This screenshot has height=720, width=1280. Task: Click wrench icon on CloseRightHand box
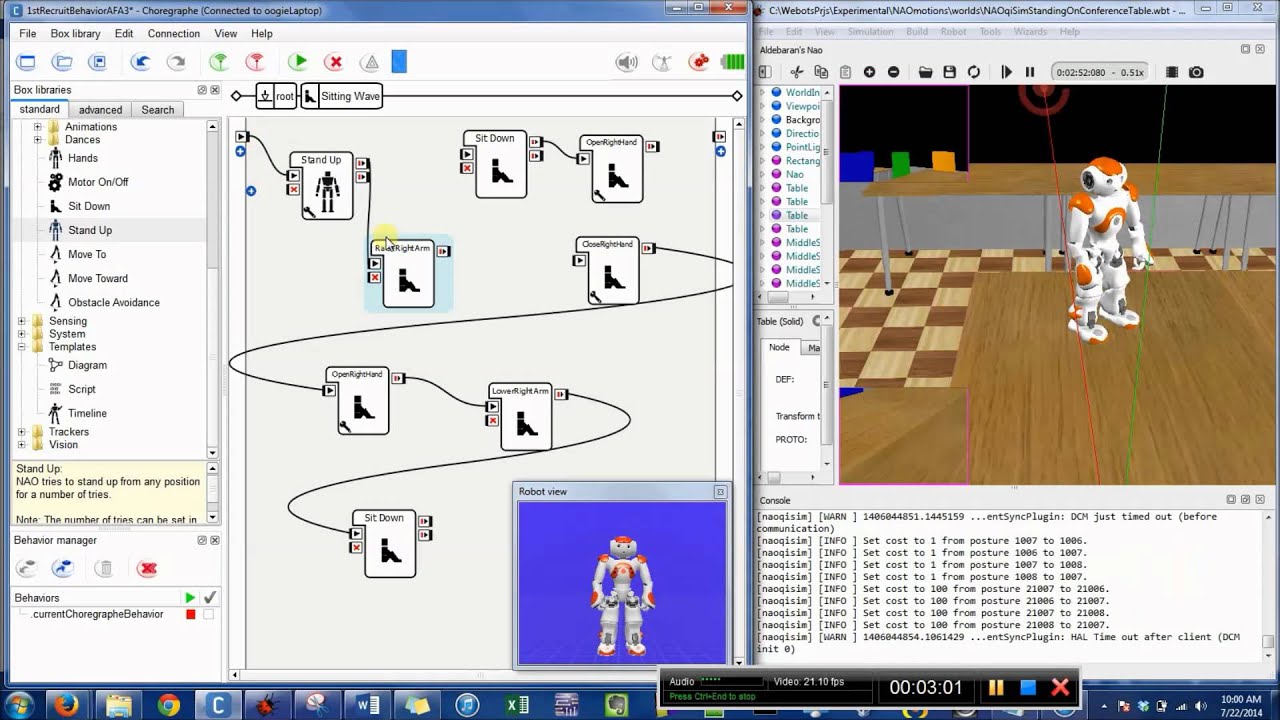pyautogui.click(x=595, y=296)
